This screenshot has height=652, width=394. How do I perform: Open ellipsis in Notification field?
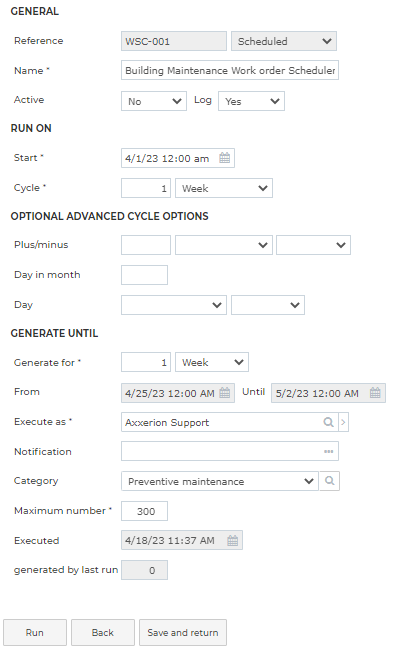pyautogui.click(x=328, y=451)
